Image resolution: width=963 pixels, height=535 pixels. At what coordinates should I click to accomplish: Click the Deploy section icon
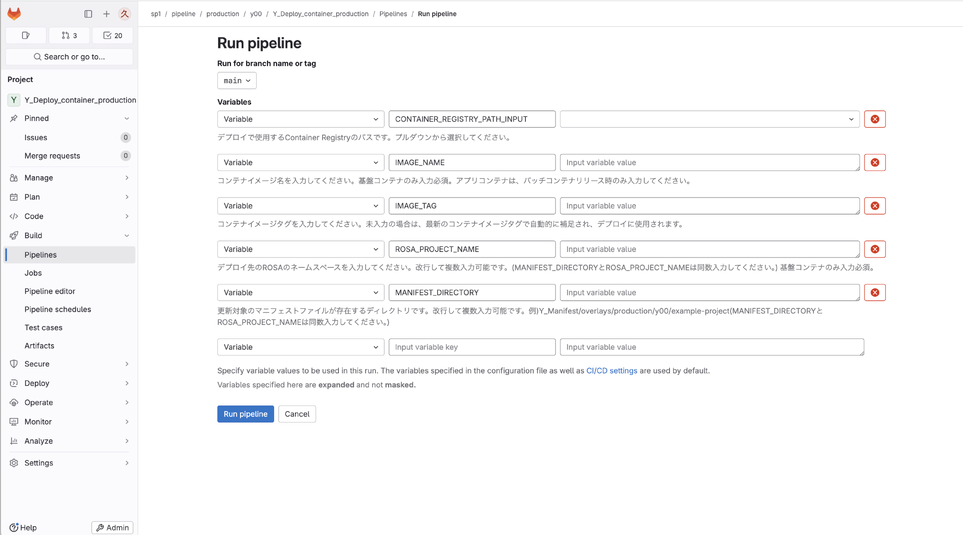[x=14, y=383]
